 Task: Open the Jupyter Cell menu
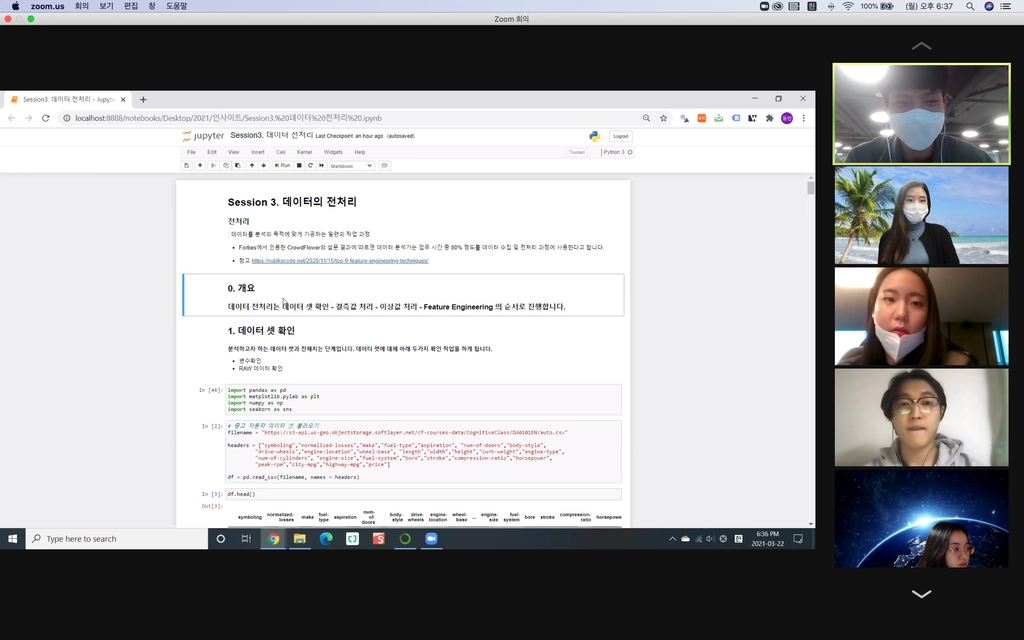(x=281, y=152)
